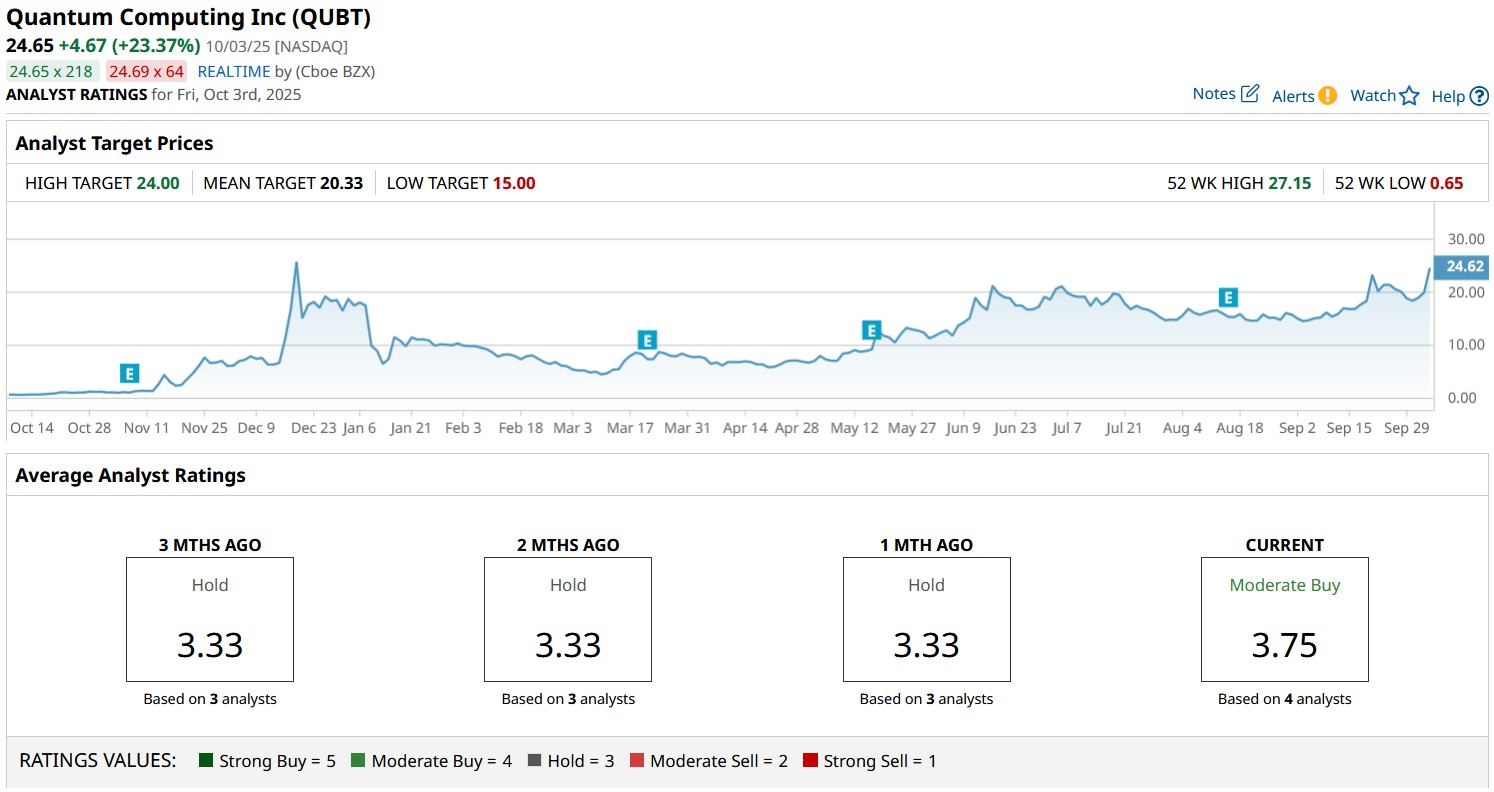1494x792 pixels.
Task: Click the Average Analyst Ratings heading
Action: coord(130,475)
